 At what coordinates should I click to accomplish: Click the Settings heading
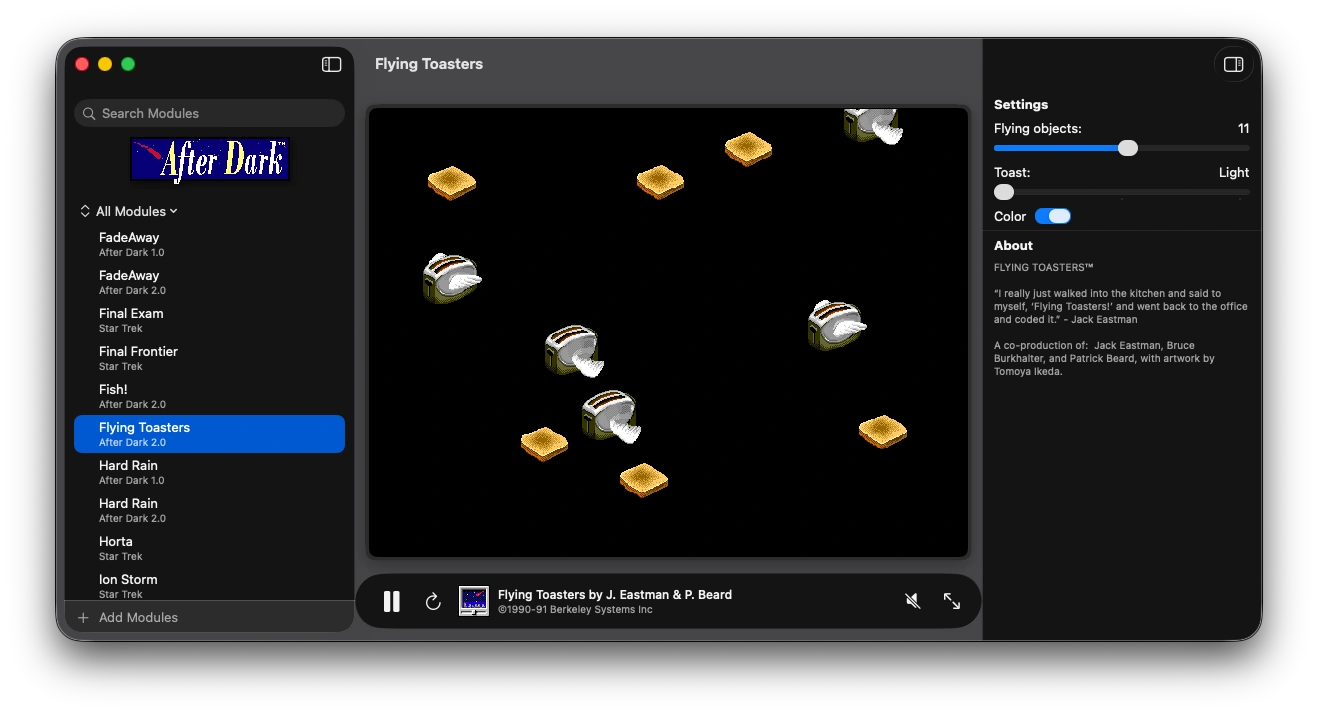pyautogui.click(x=1021, y=104)
